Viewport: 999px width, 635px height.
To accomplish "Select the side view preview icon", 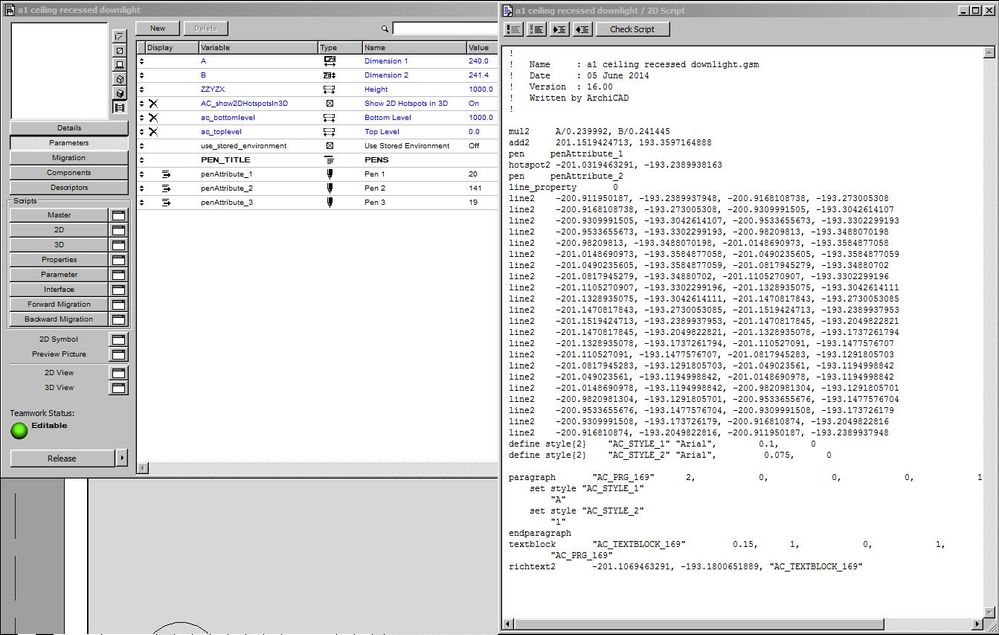I will [119, 64].
